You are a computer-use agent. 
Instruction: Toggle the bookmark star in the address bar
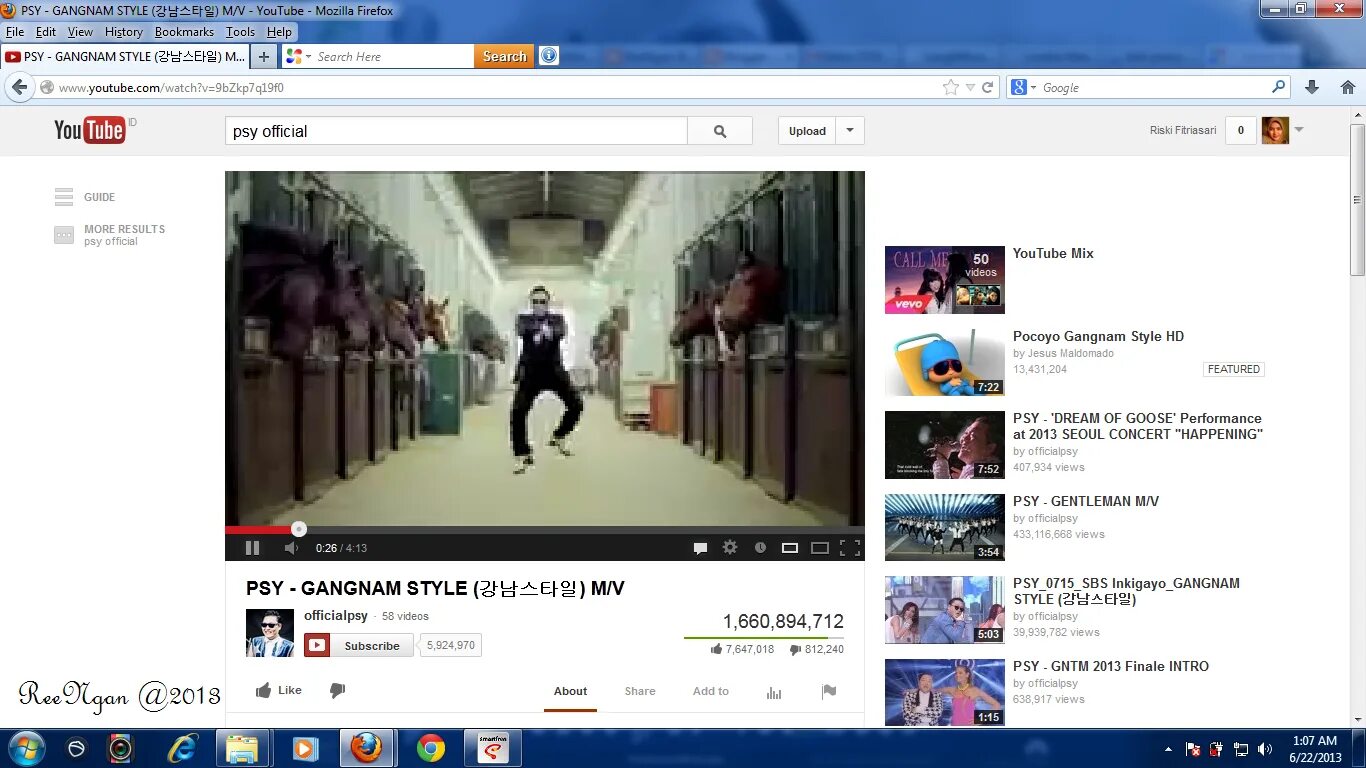[x=952, y=87]
